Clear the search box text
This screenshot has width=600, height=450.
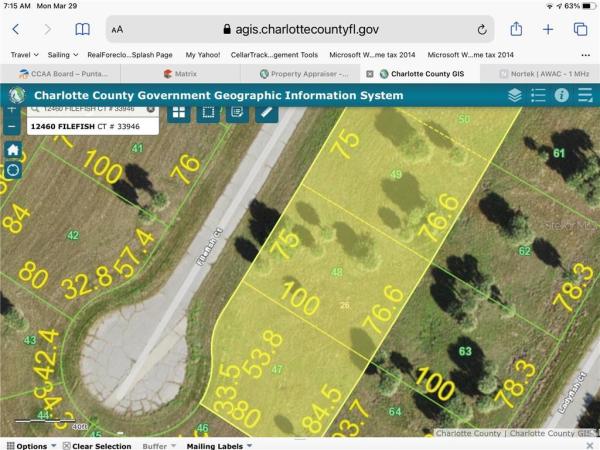click(x=150, y=107)
